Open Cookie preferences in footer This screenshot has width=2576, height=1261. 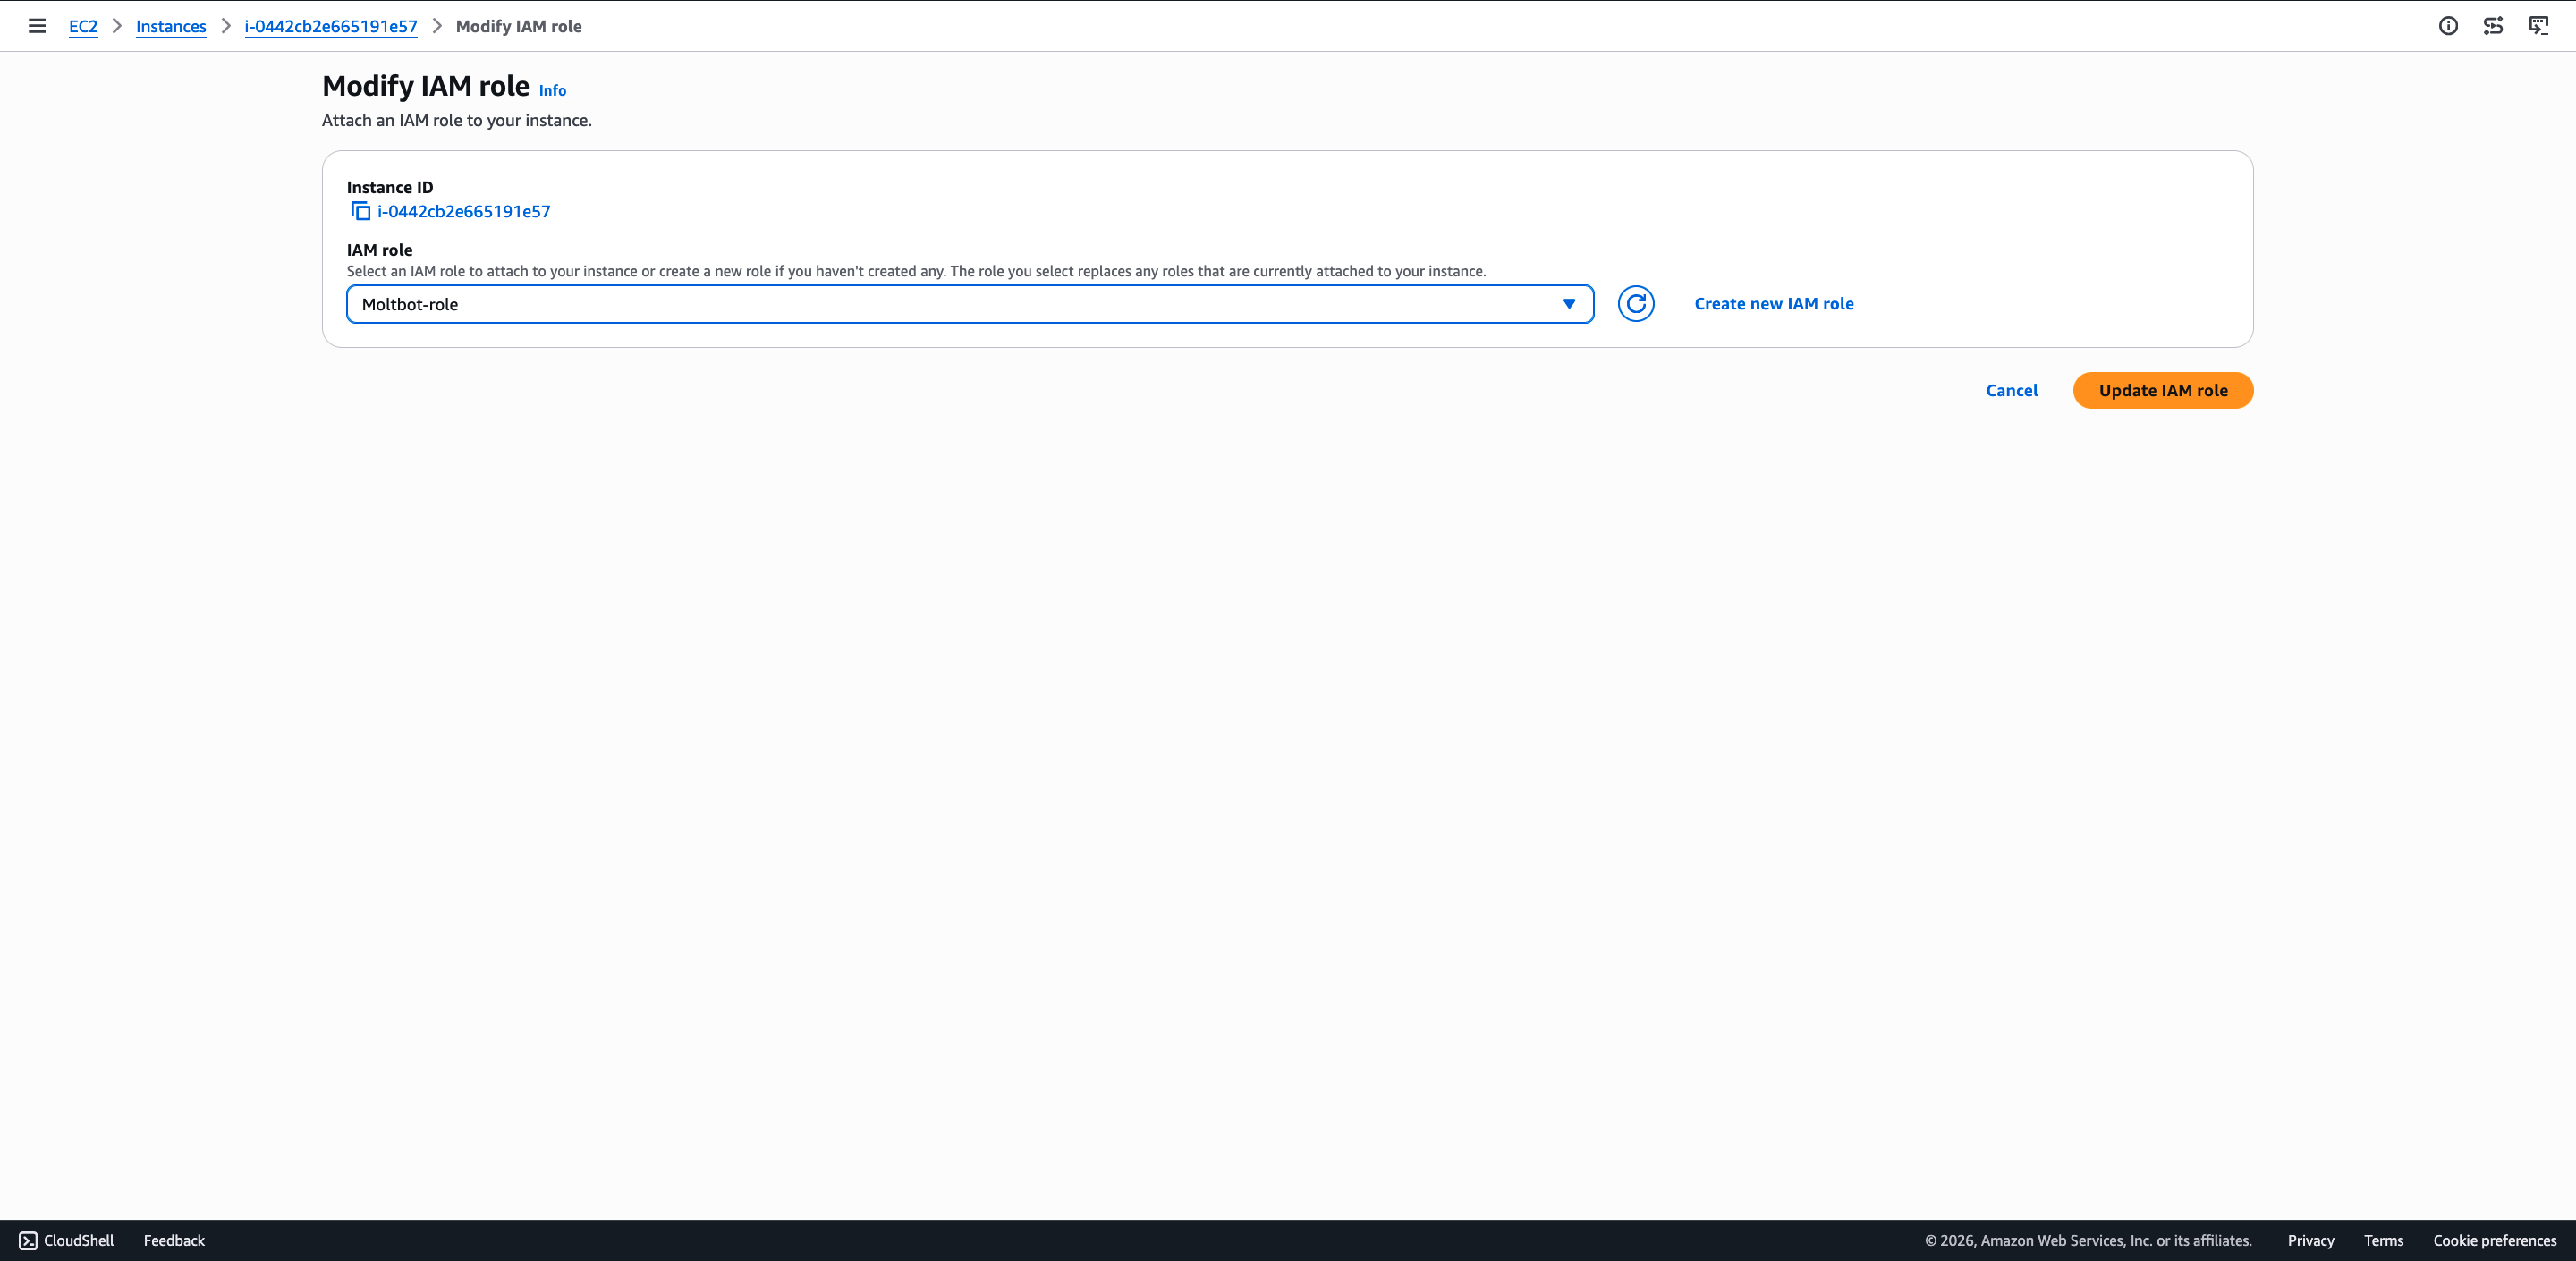click(2495, 1240)
